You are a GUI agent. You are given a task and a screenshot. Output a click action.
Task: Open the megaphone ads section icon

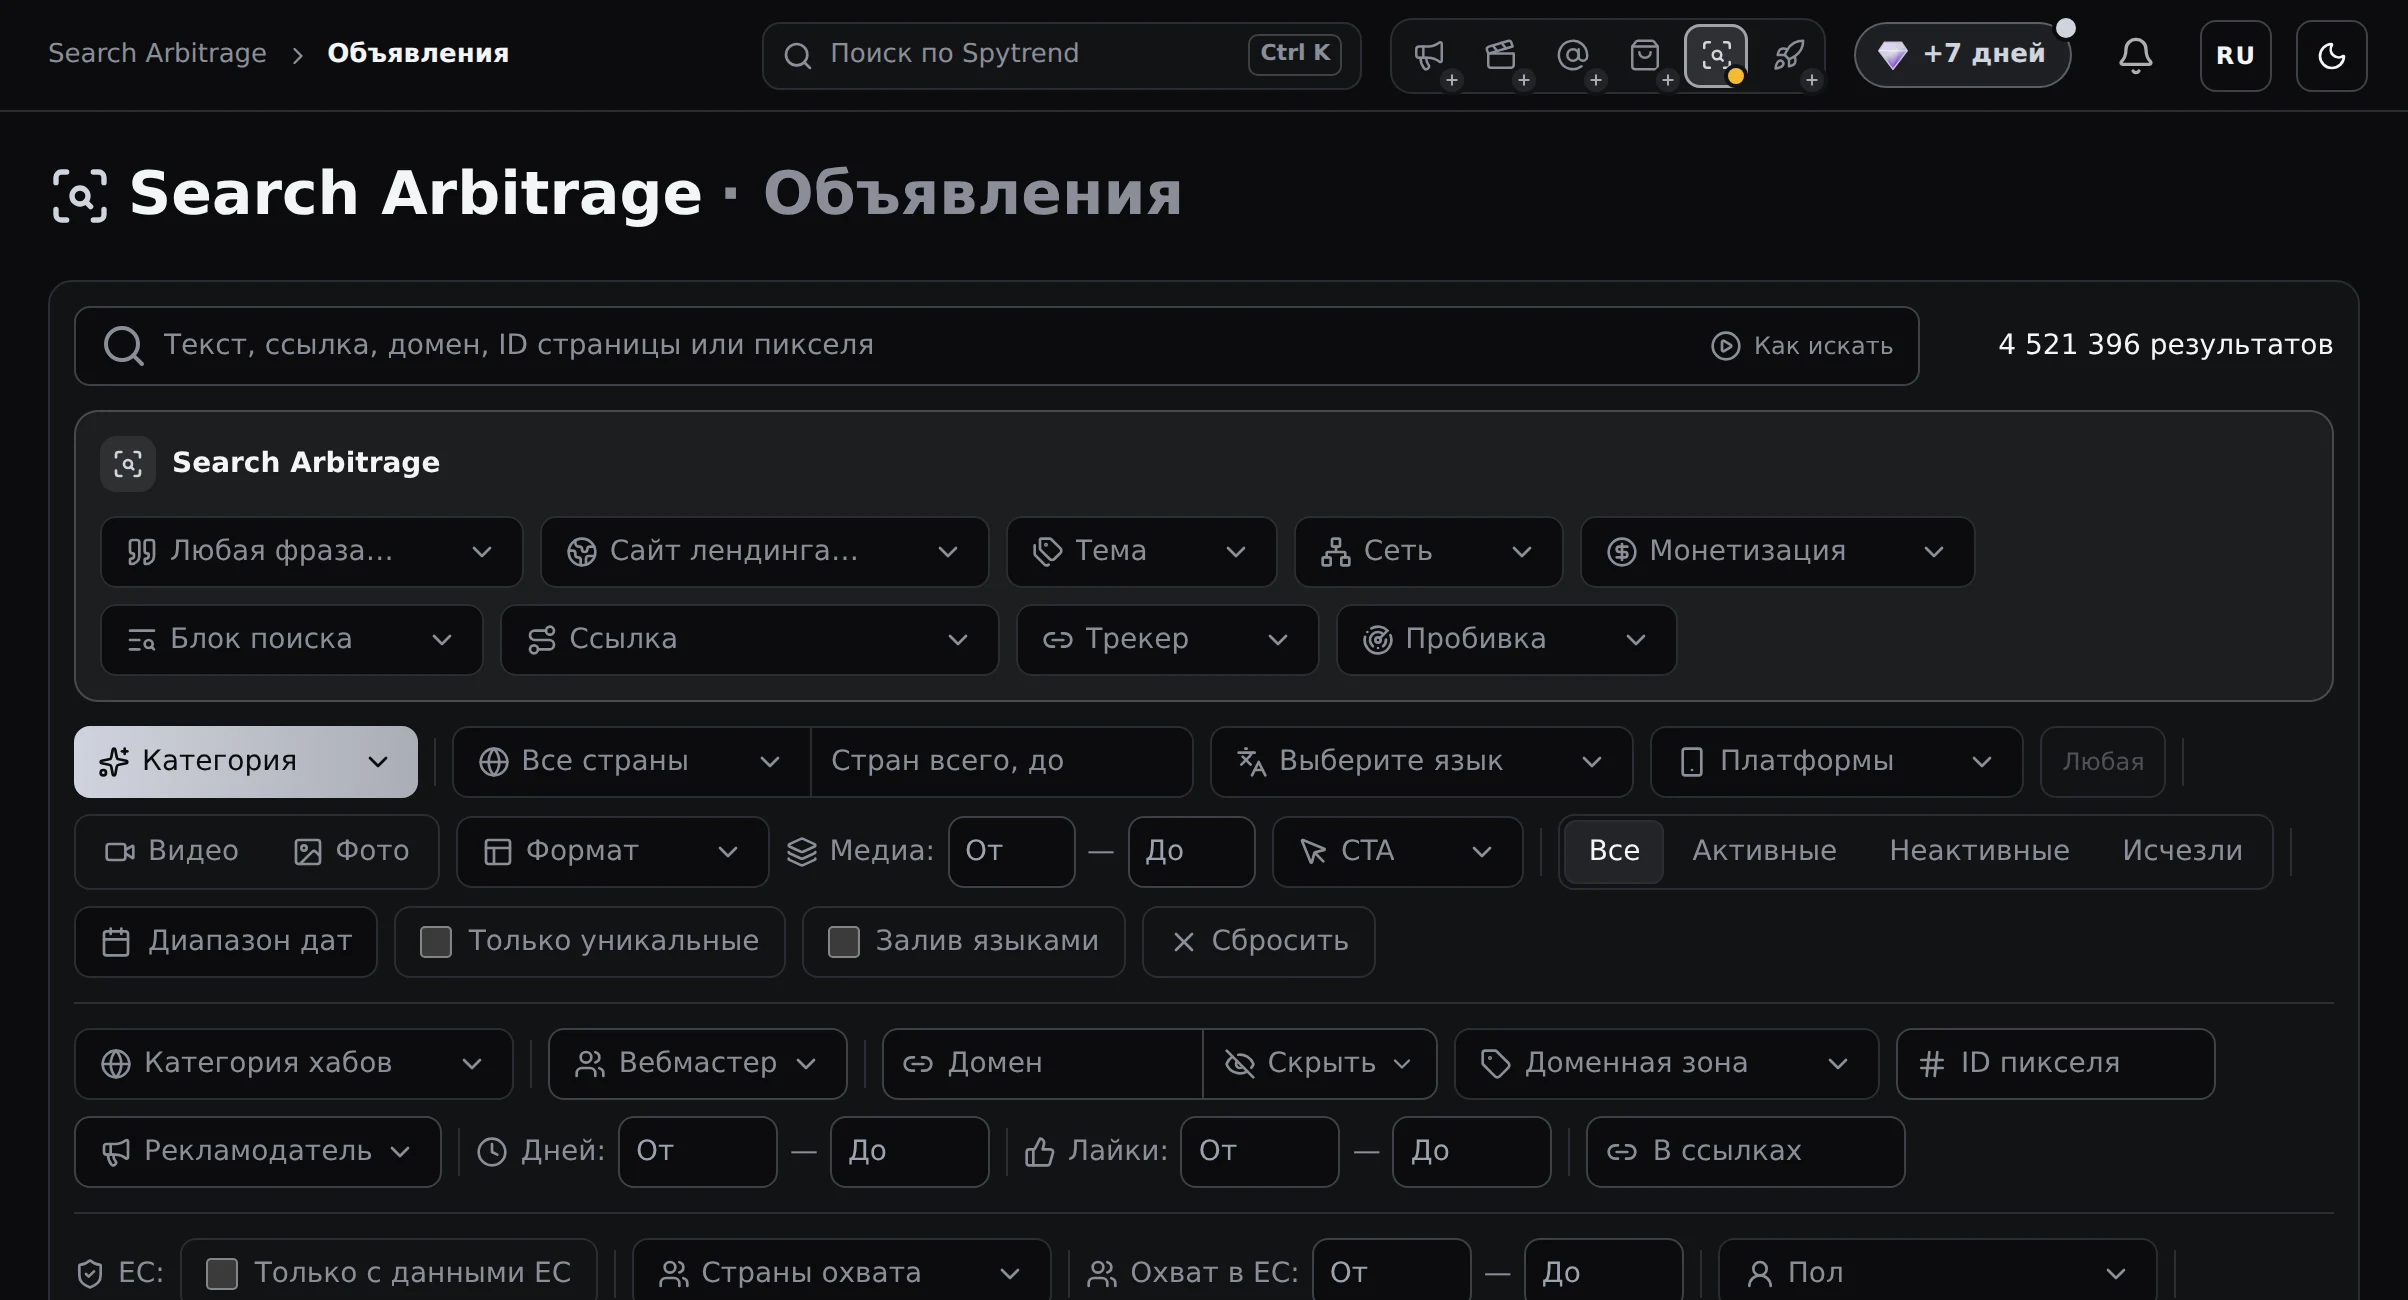[1429, 55]
